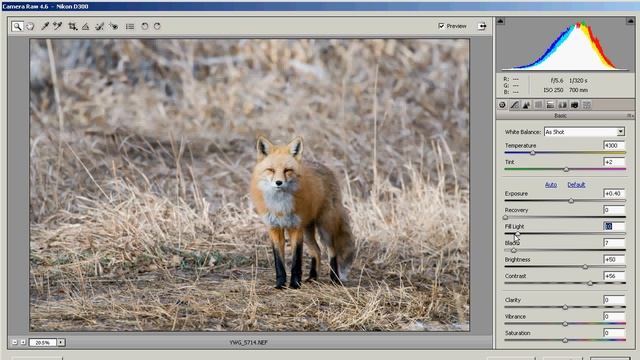
Task: Toggle full screen mode icon
Action: coord(482,26)
